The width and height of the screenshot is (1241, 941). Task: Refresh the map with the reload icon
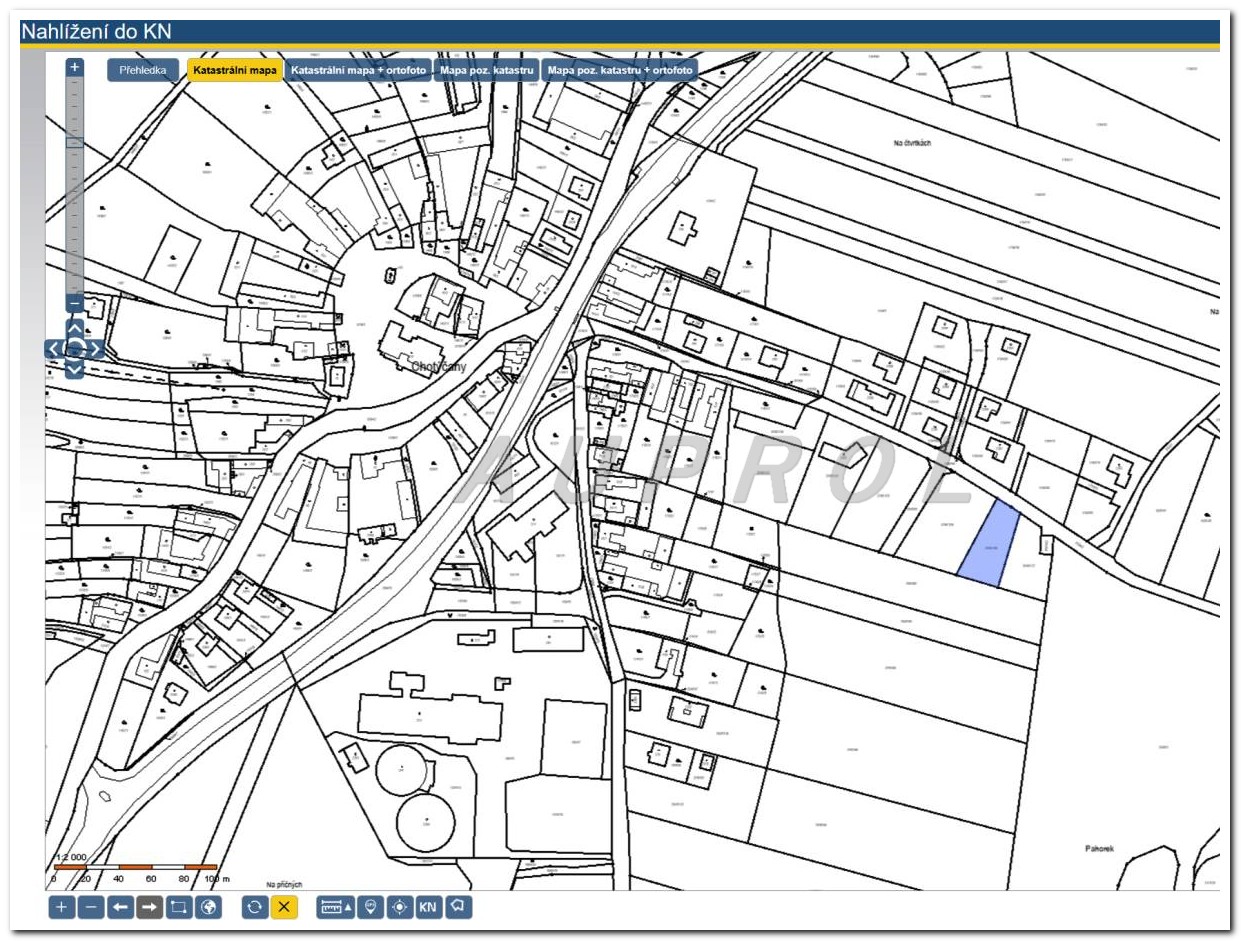255,907
